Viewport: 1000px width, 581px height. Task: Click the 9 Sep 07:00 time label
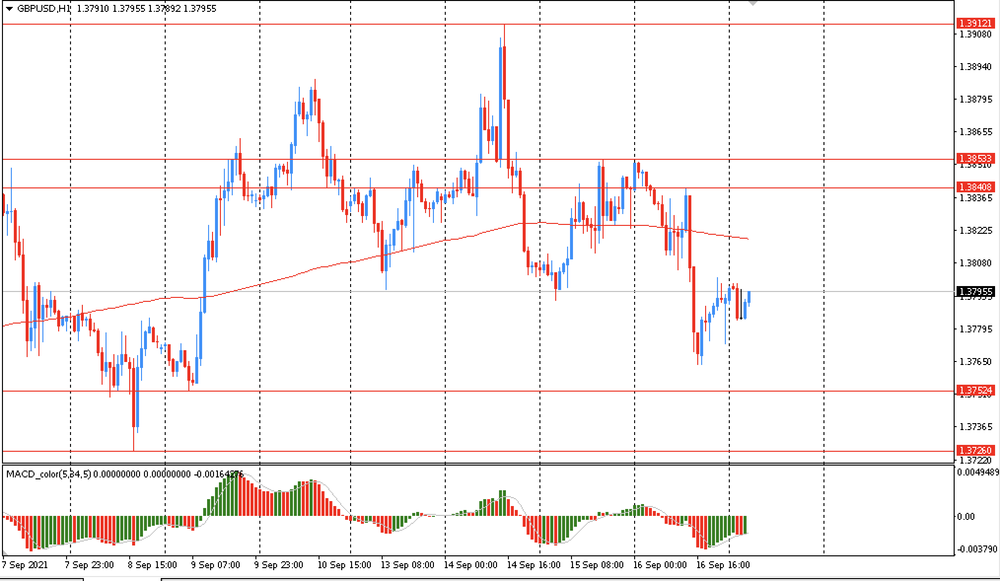(216, 565)
